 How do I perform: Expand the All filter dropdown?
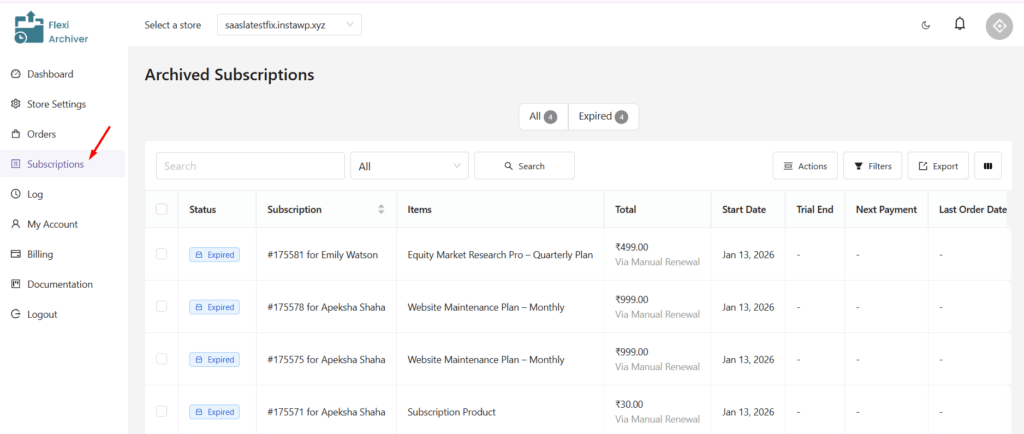coord(410,166)
